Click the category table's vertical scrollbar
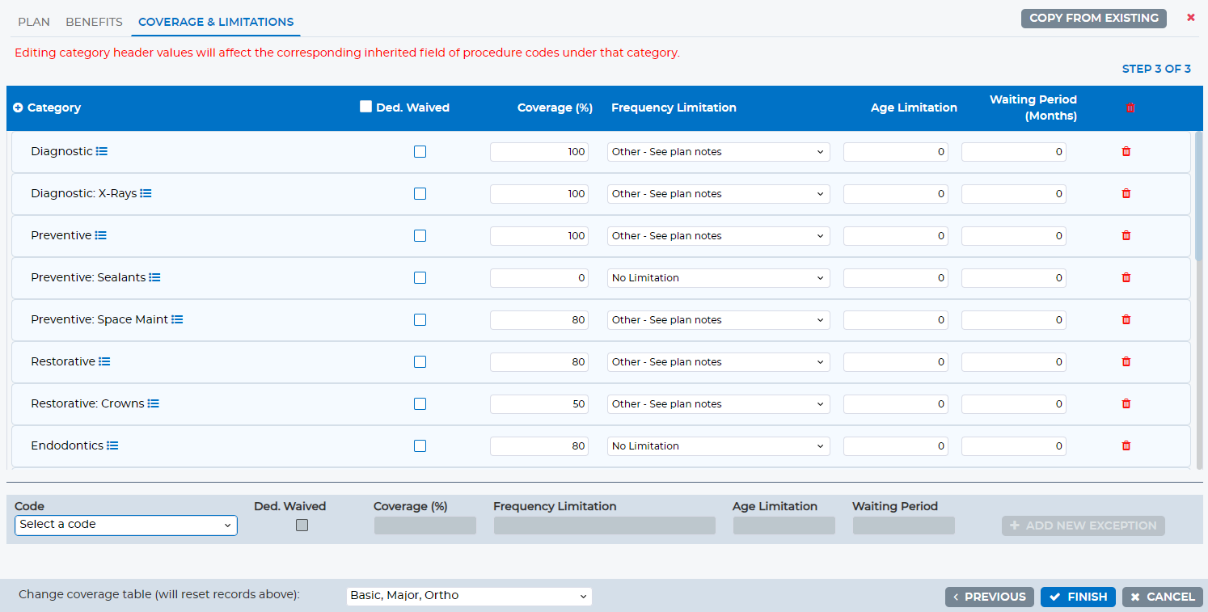The height and width of the screenshot is (612, 1208). pyautogui.click(x=1199, y=195)
